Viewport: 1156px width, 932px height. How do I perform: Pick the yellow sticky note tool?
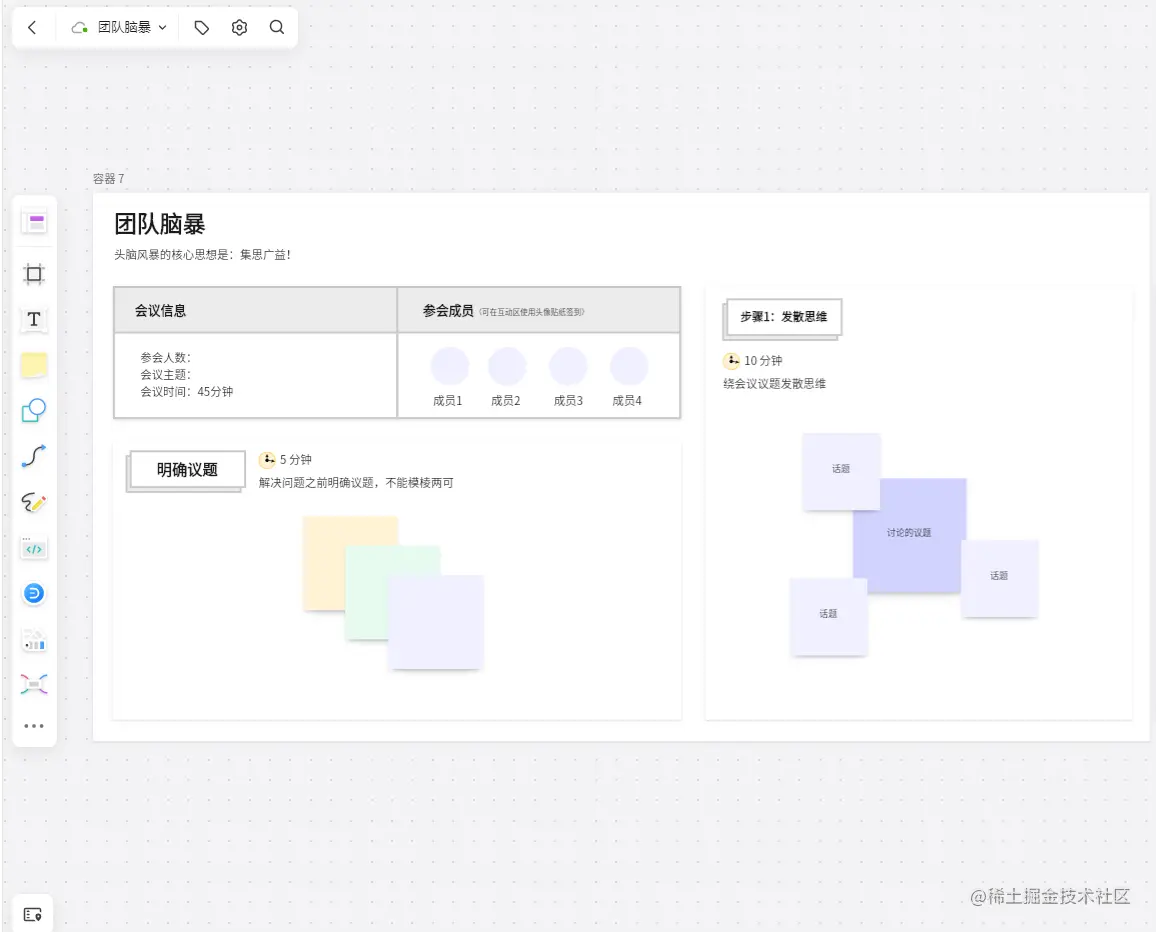click(34, 365)
